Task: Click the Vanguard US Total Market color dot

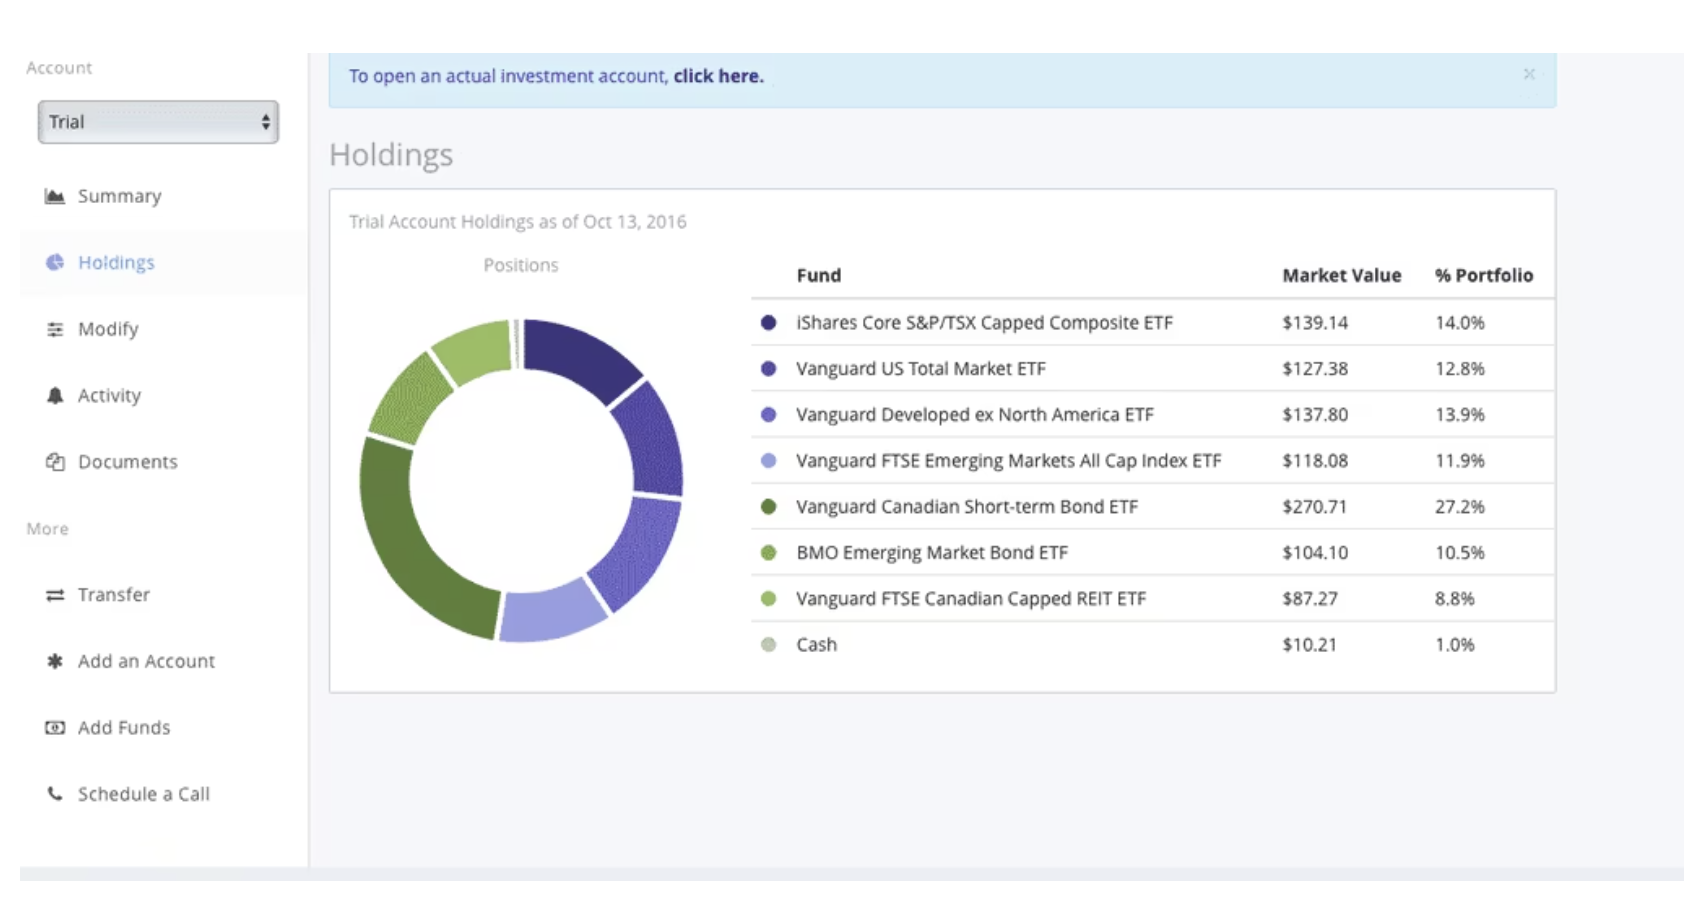Action: (x=768, y=369)
